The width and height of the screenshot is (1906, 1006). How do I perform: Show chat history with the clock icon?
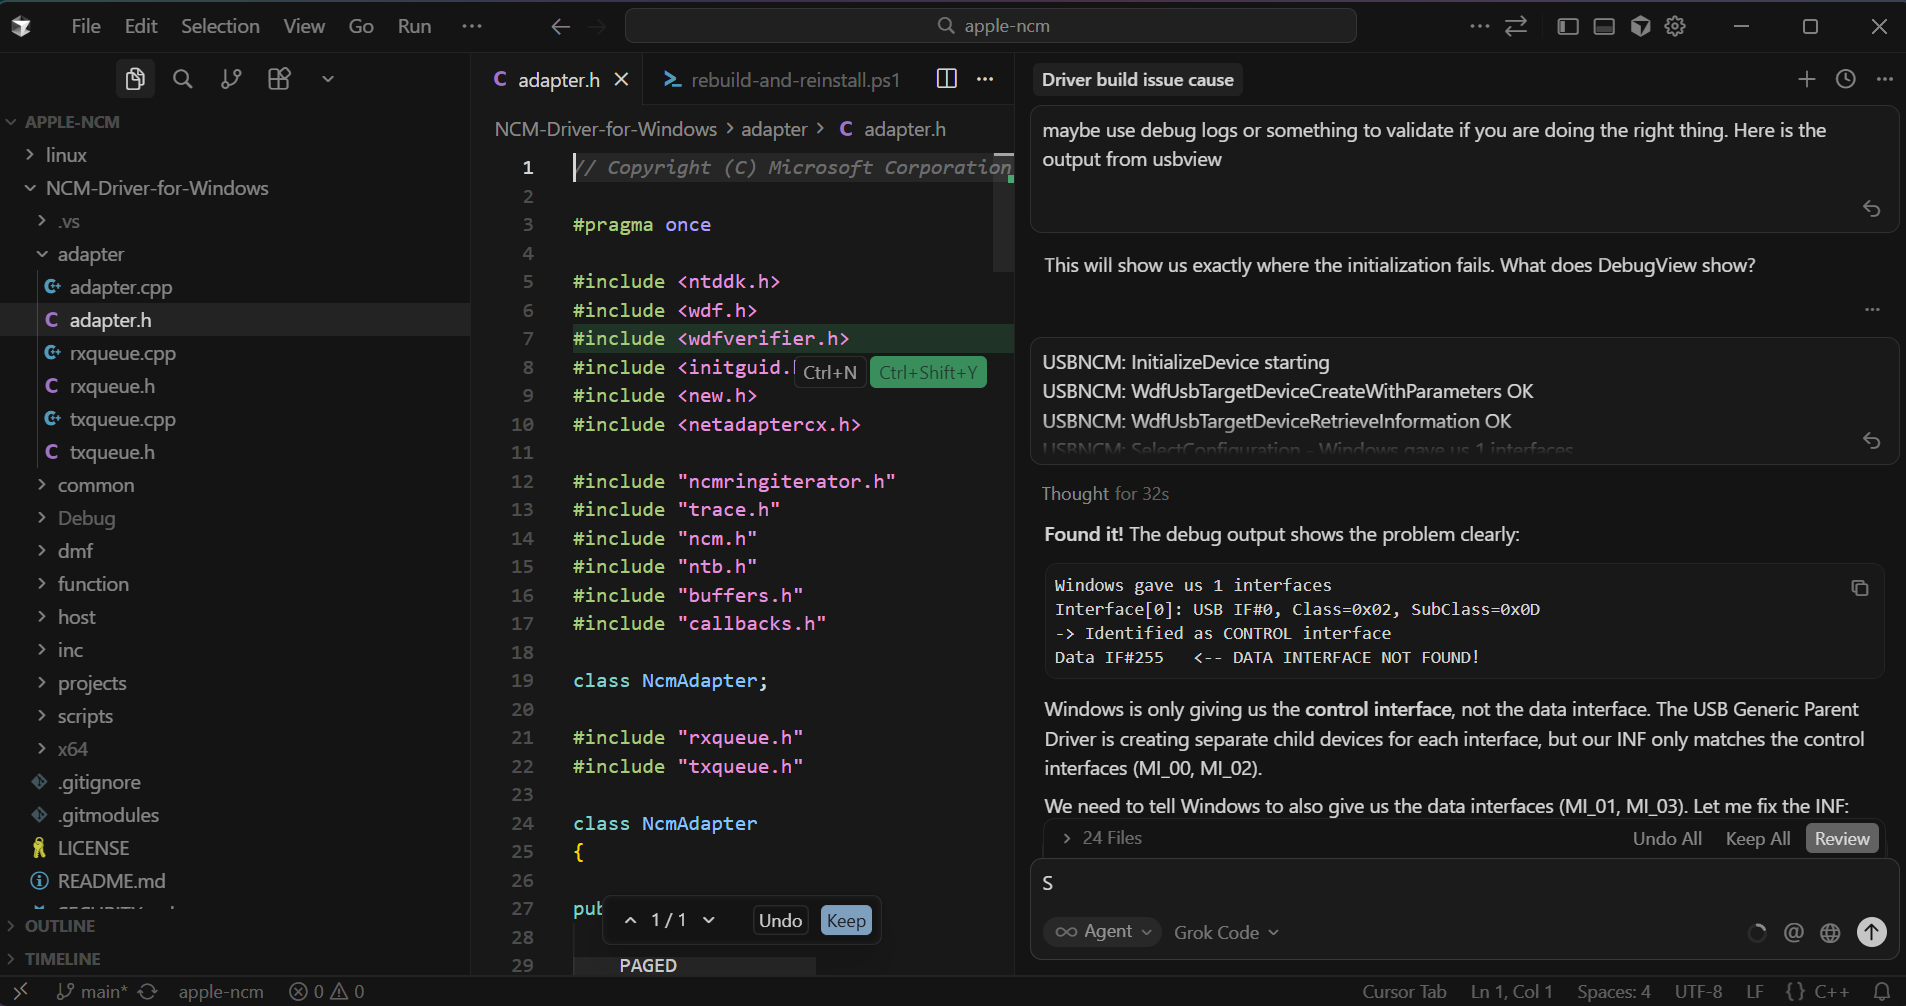pyautogui.click(x=1845, y=79)
